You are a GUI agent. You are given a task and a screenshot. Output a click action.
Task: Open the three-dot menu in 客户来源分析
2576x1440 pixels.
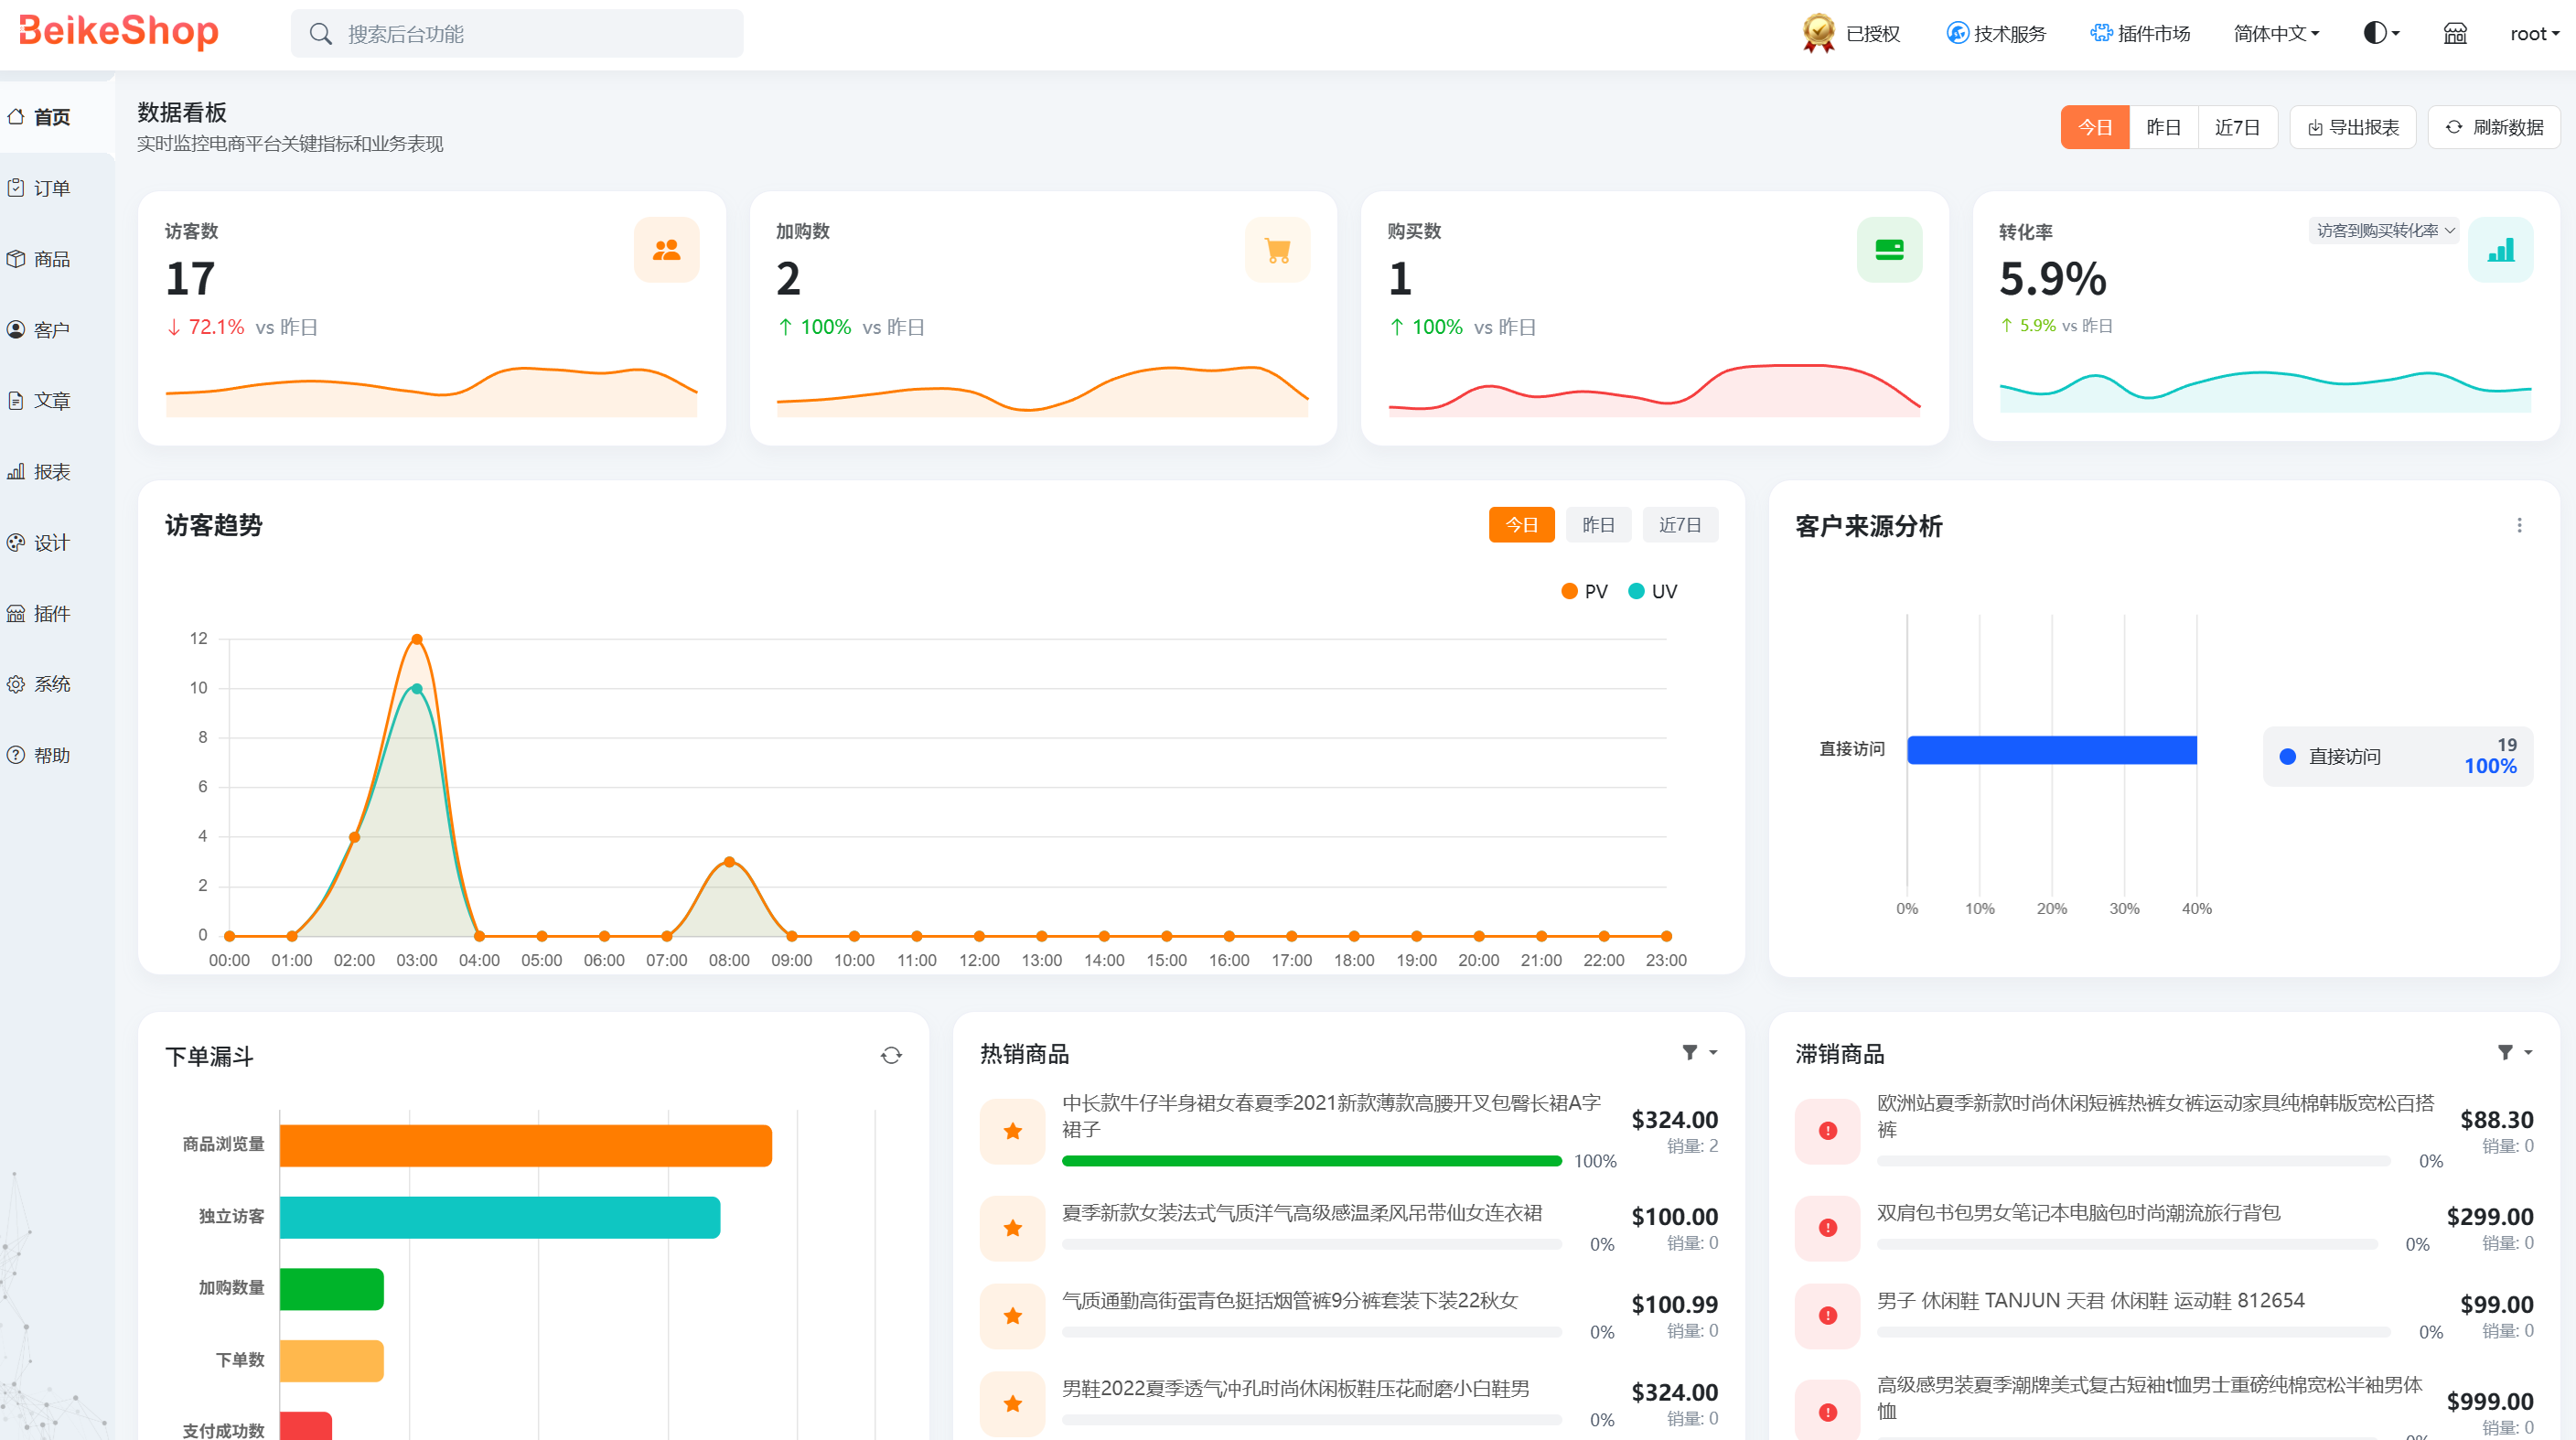[x=2519, y=526]
